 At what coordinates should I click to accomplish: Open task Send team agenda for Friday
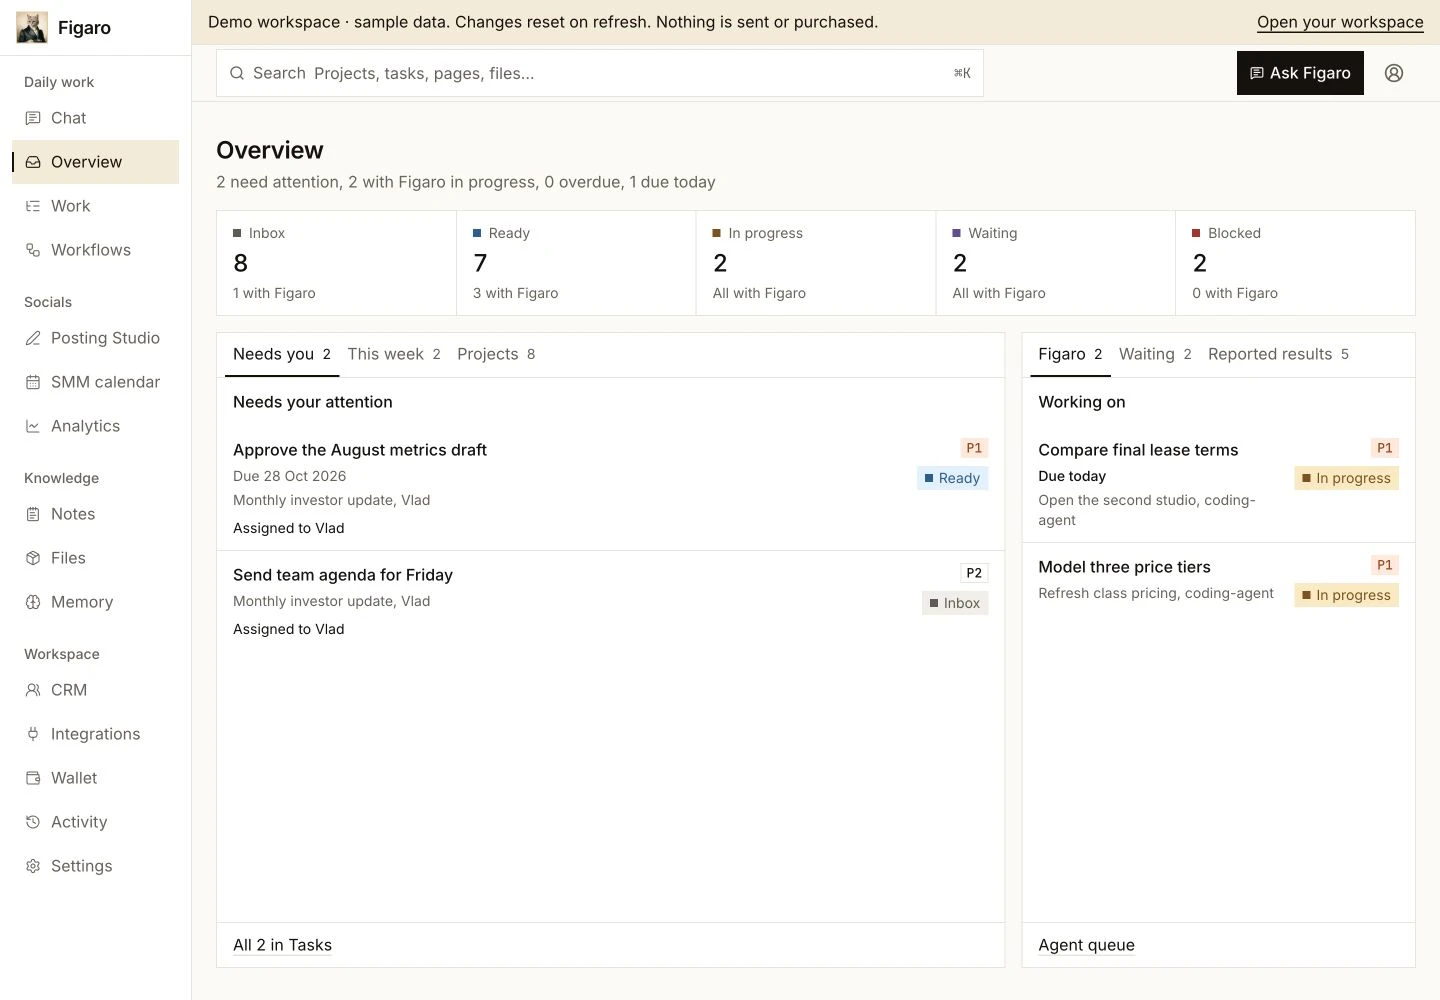coord(343,575)
